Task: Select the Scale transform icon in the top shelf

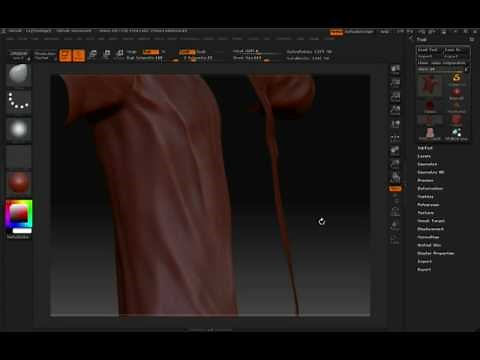Action: (x=107, y=55)
